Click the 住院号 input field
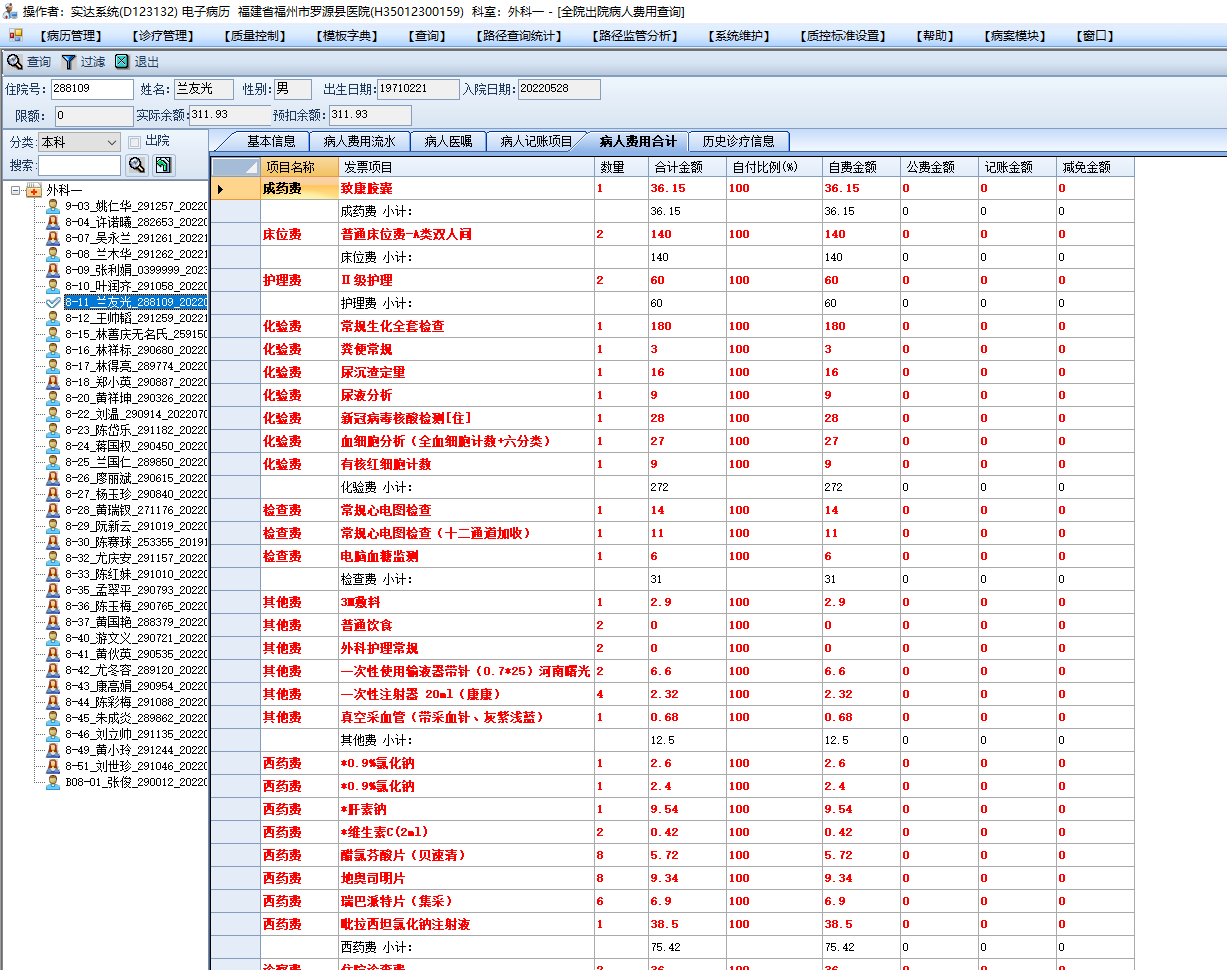This screenshot has width=1227, height=970. click(x=92, y=89)
